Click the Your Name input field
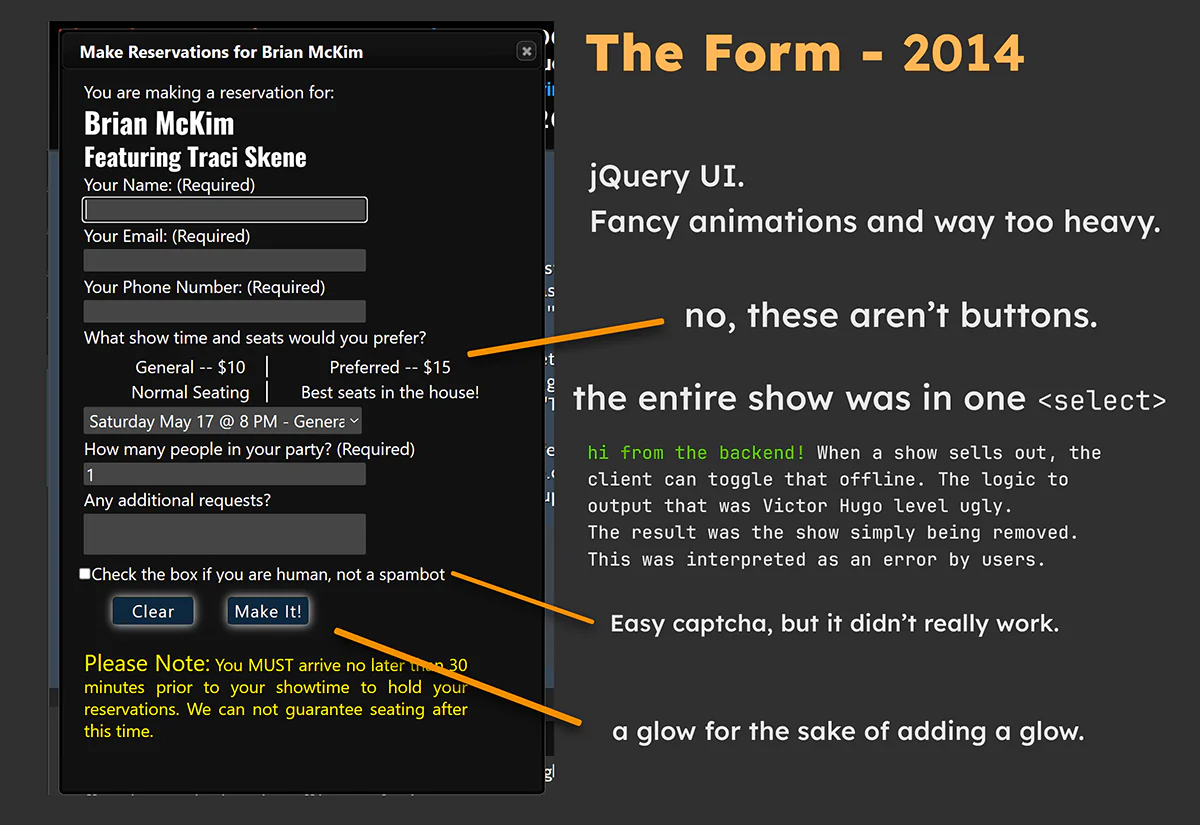The height and width of the screenshot is (825, 1200). click(224, 209)
